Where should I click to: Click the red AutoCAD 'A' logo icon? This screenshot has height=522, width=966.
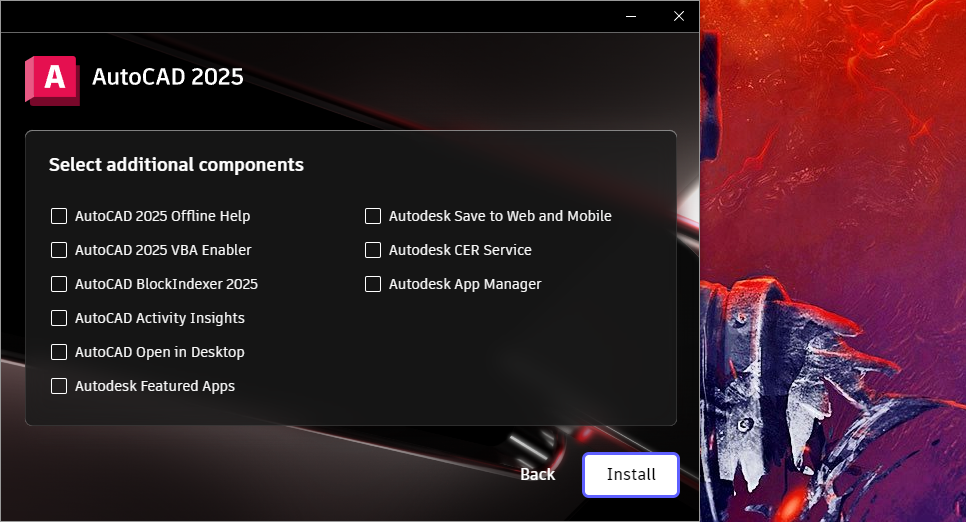coord(52,80)
